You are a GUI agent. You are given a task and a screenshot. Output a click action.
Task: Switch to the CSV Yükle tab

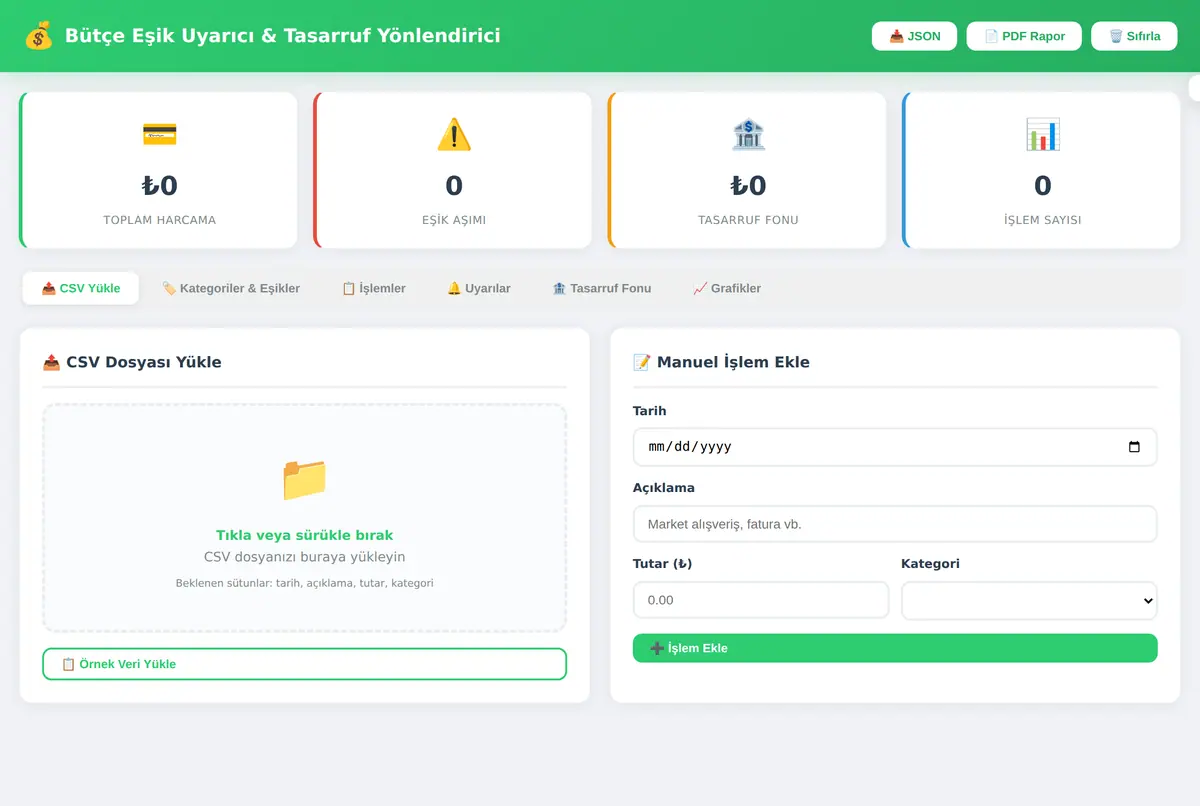pos(81,288)
